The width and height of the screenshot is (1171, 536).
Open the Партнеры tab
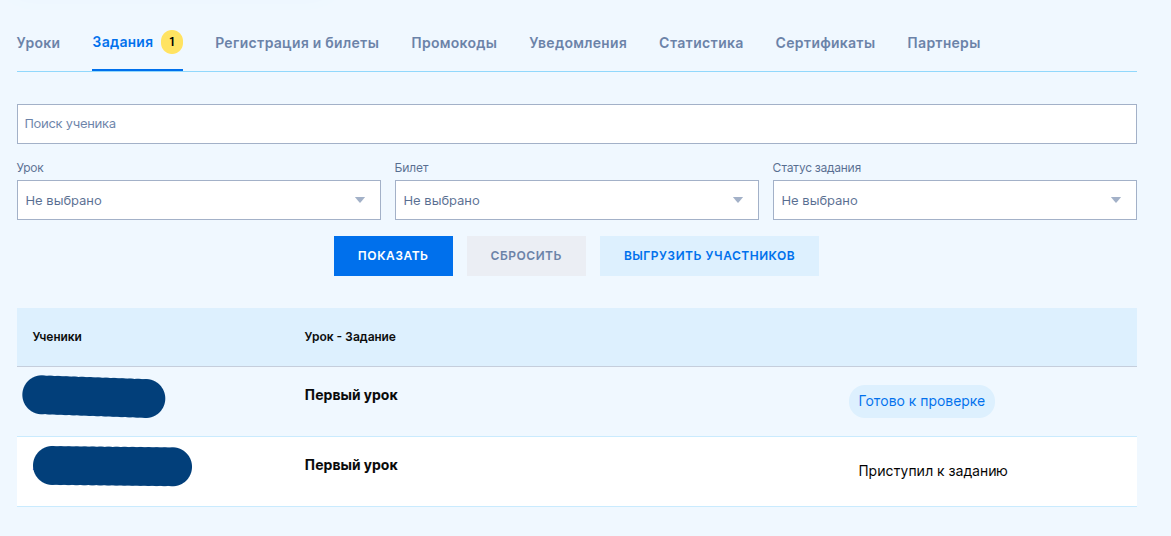point(944,43)
